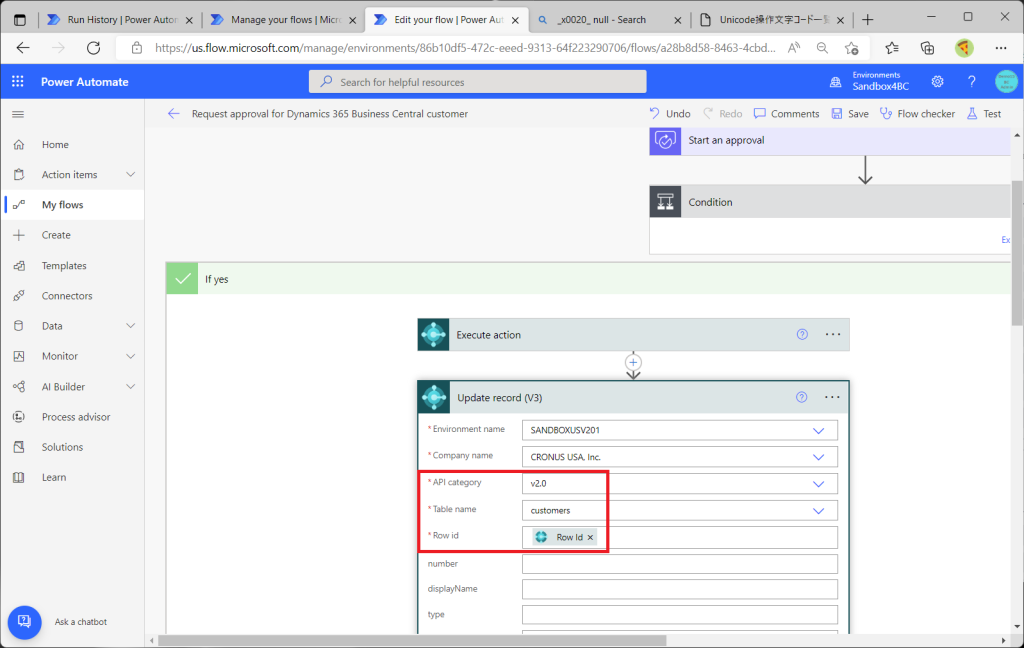Click Undo in the flow toolbar
Viewport: 1024px width, 648px height.
point(670,114)
